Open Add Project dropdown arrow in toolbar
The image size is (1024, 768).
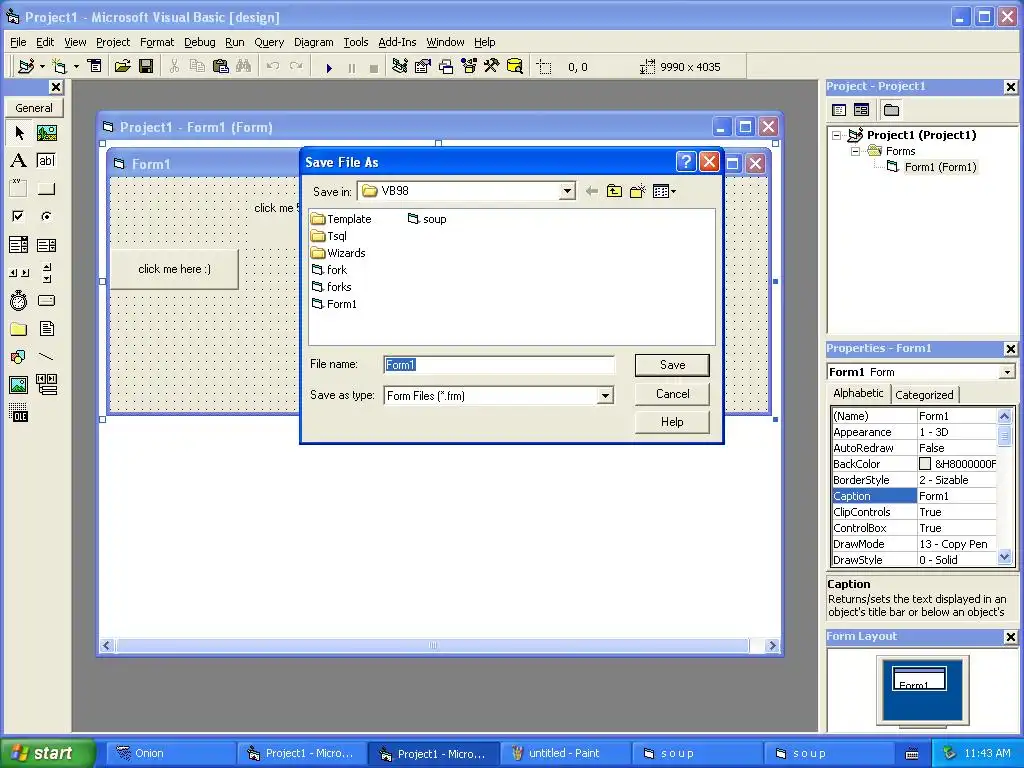coord(42,67)
